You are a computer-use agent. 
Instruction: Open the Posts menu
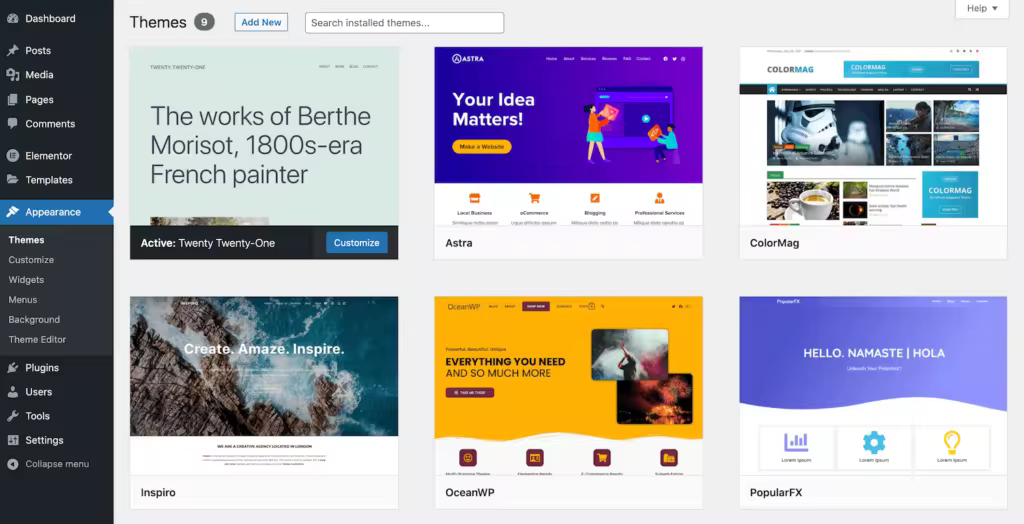click(x=57, y=50)
